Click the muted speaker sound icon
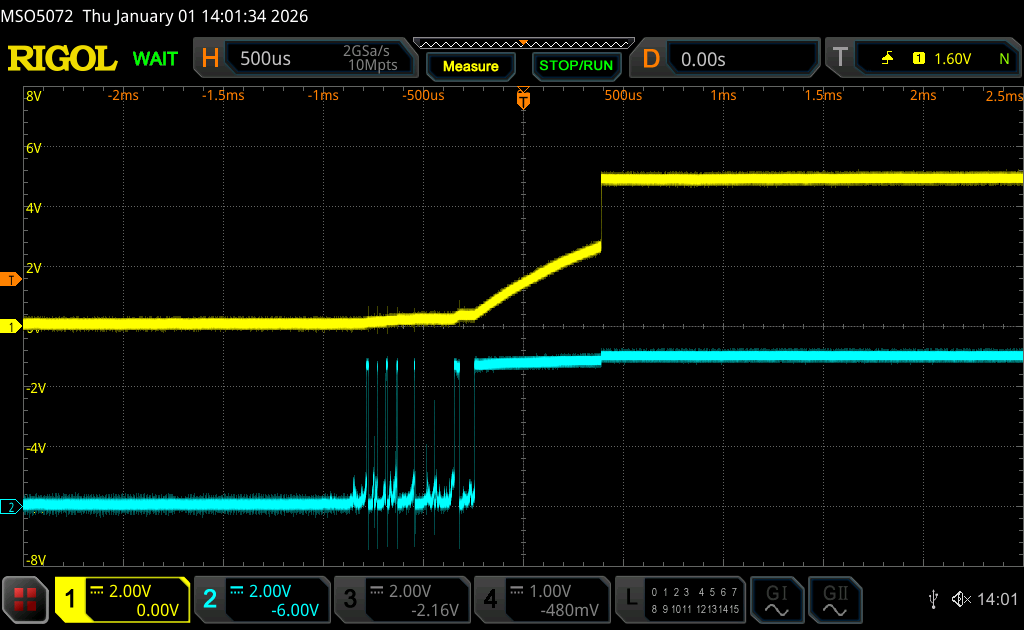 [x=961, y=599]
